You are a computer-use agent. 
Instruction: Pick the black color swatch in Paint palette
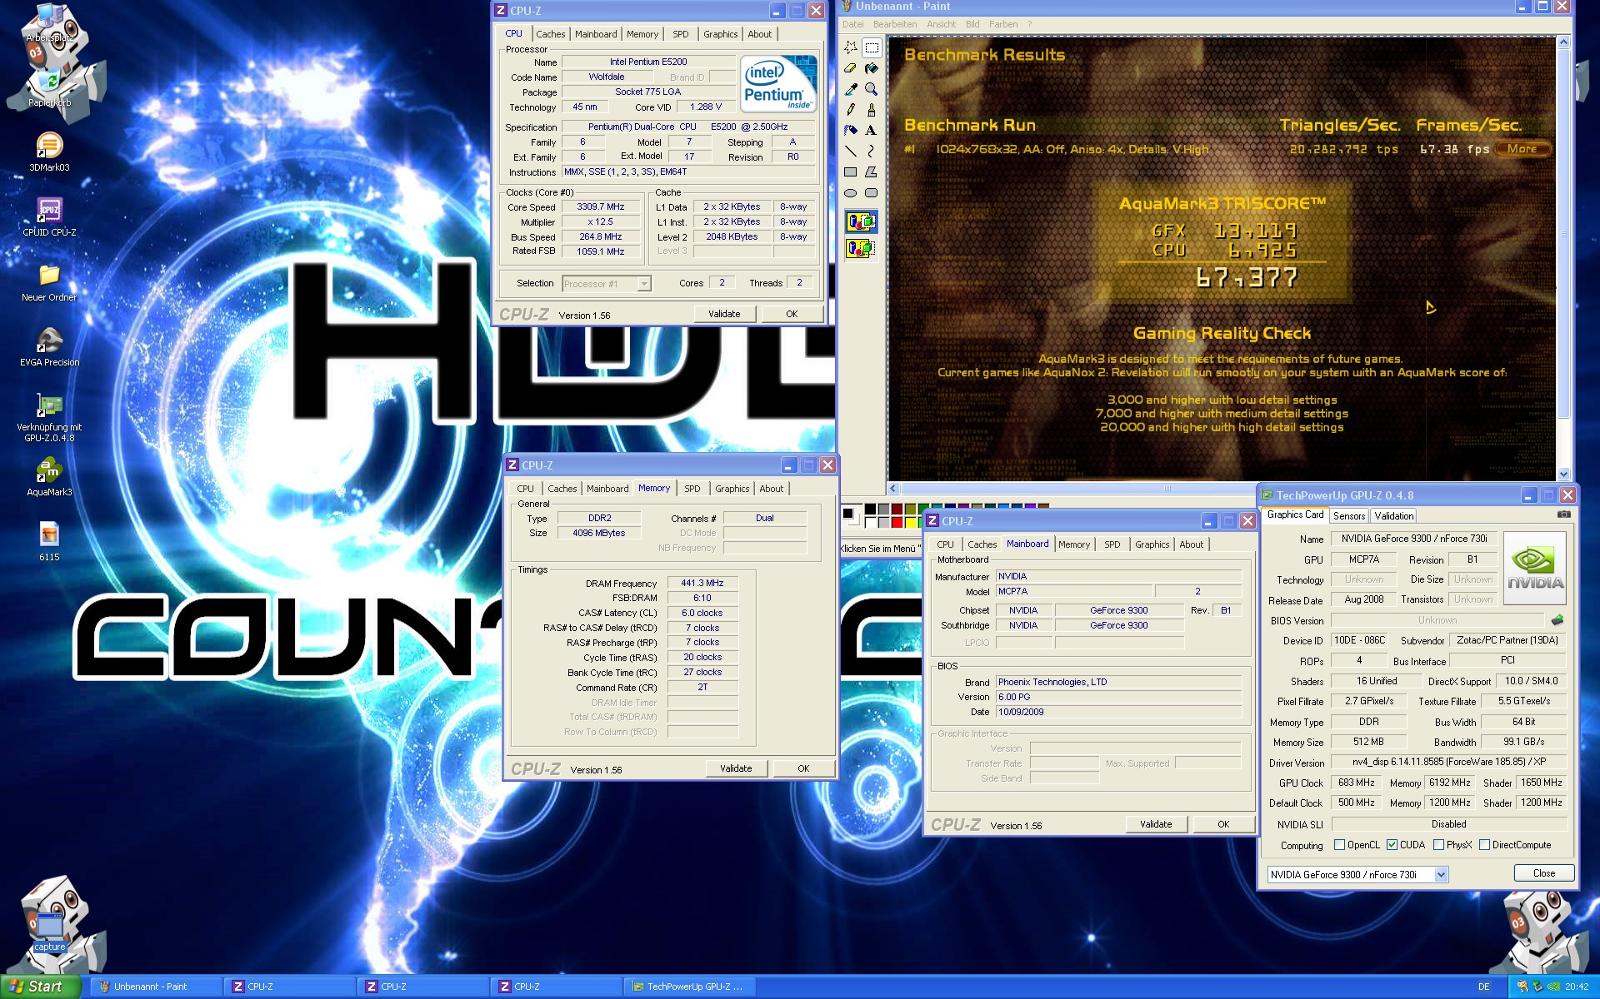870,509
